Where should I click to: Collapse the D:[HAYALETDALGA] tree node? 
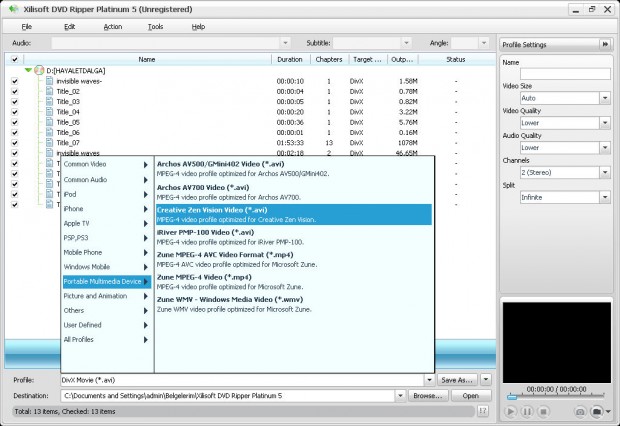click(x=28, y=70)
